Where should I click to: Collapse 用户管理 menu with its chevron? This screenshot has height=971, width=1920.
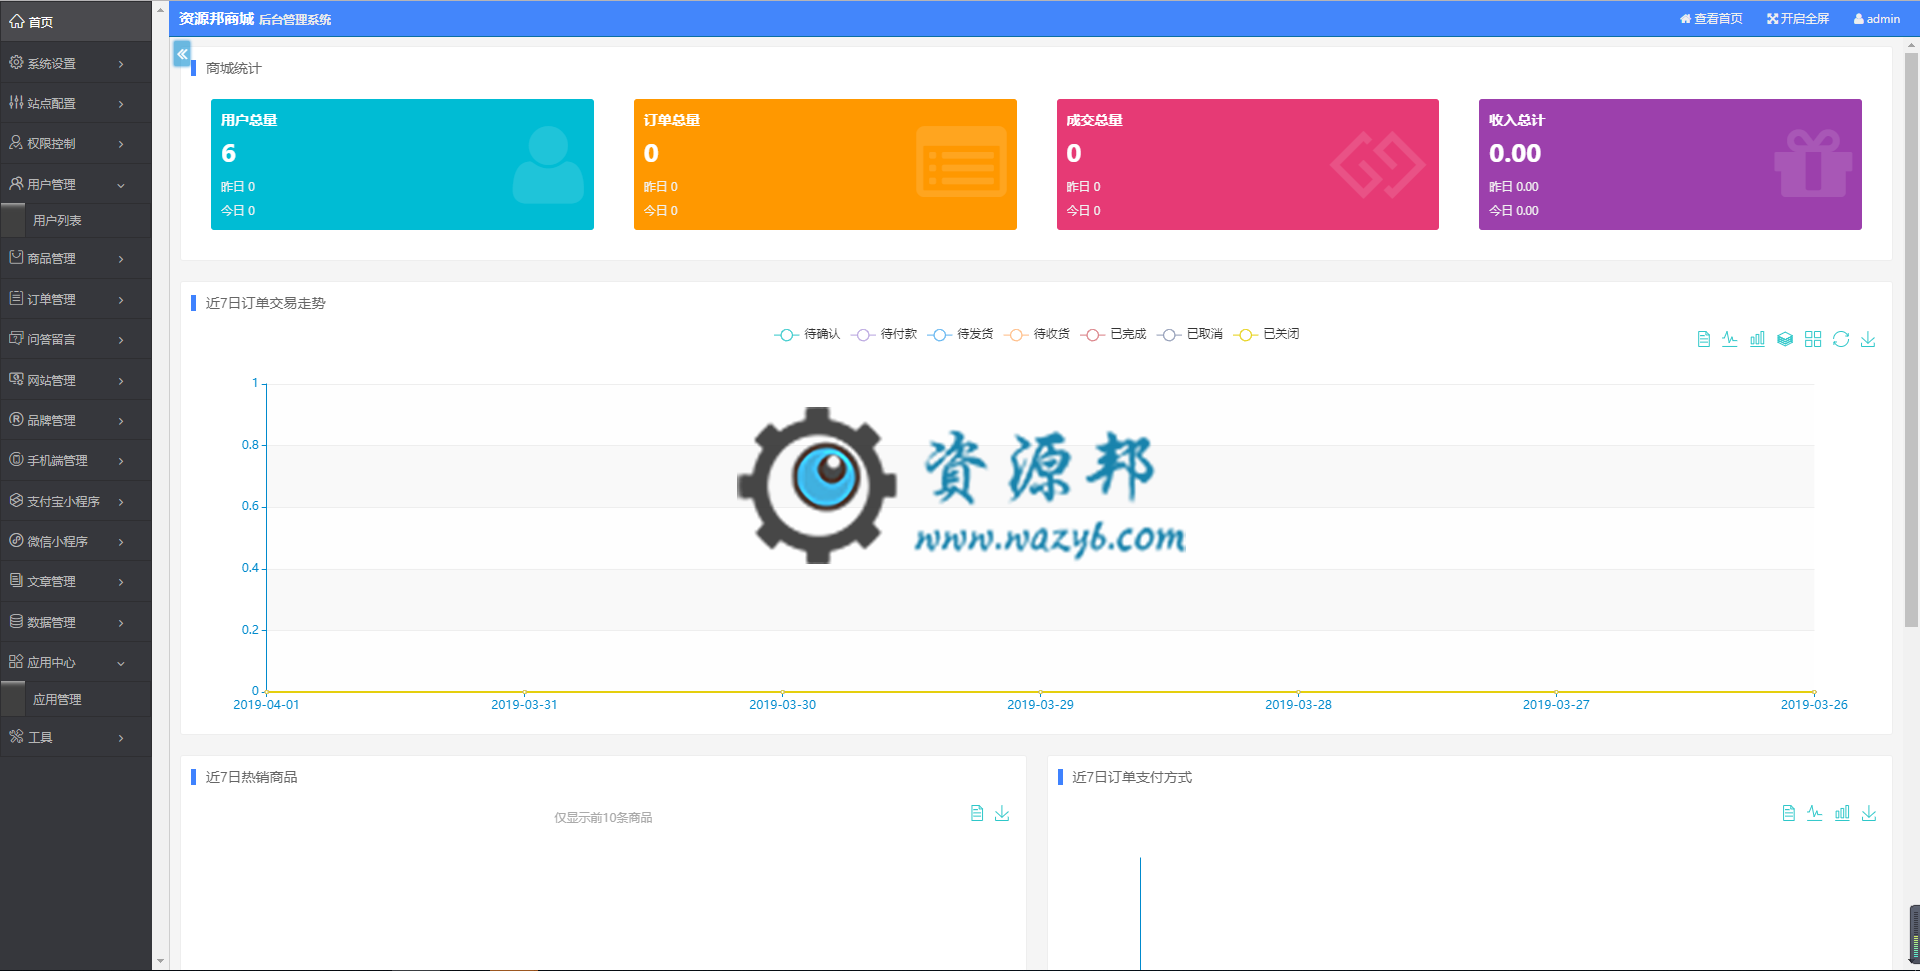click(x=121, y=185)
